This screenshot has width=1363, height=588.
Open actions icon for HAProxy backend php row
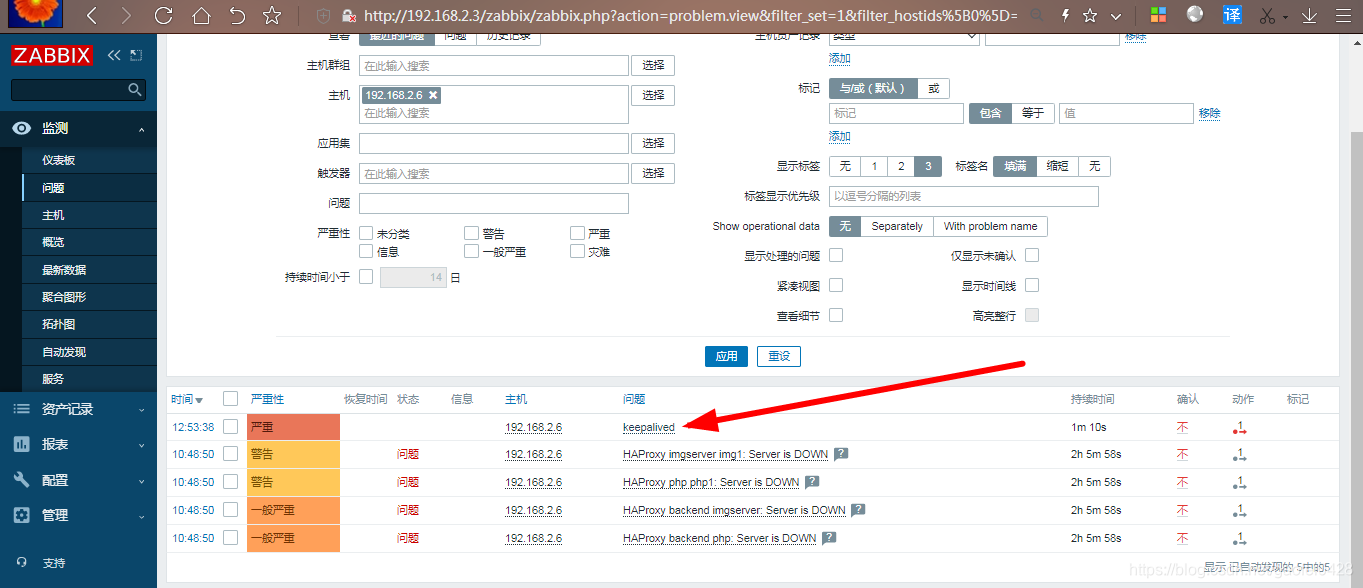(1240, 539)
